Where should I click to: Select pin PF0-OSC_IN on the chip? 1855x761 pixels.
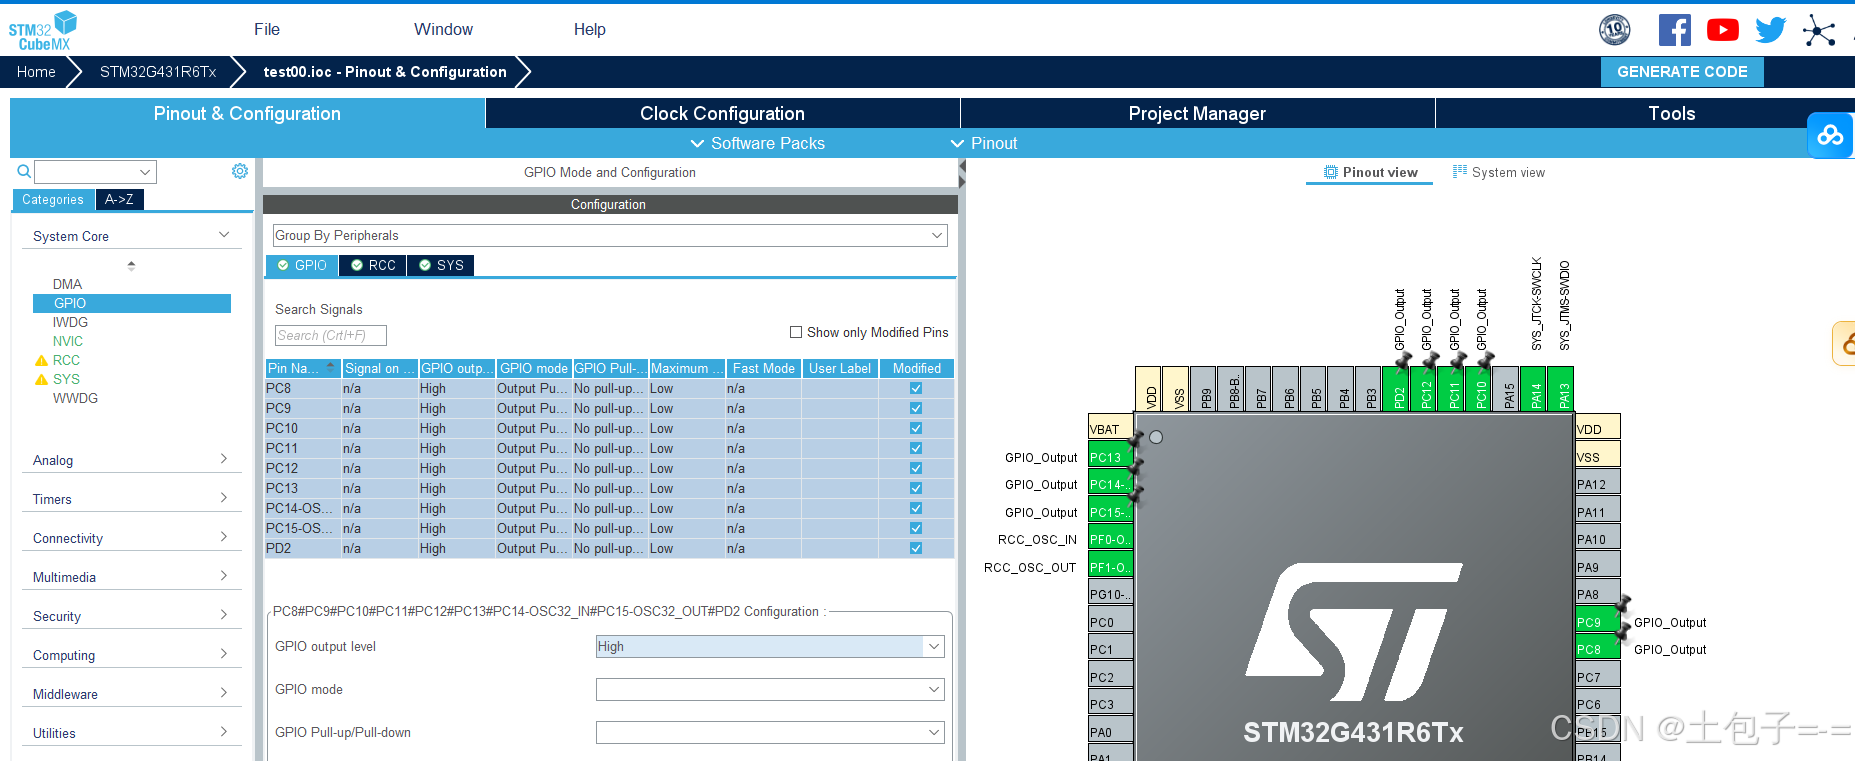[1110, 539]
